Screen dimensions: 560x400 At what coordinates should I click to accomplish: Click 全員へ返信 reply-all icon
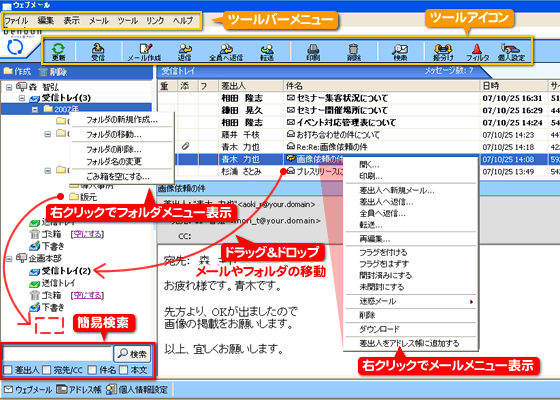click(226, 51)
